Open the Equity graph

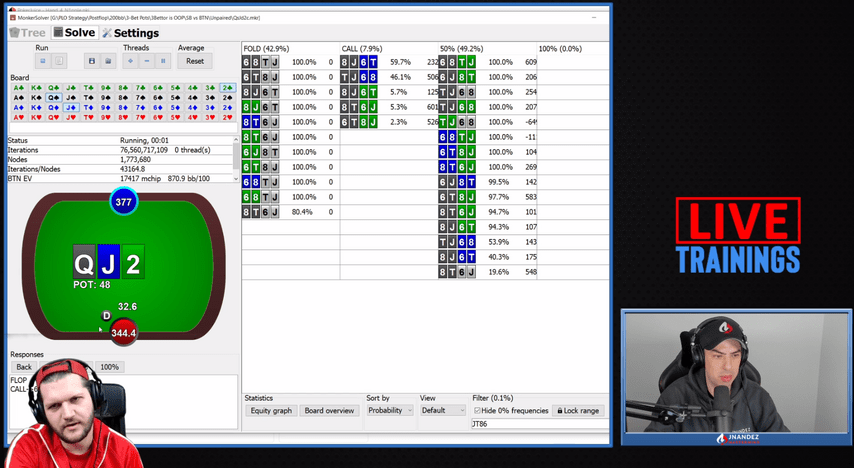pos(271,410)
